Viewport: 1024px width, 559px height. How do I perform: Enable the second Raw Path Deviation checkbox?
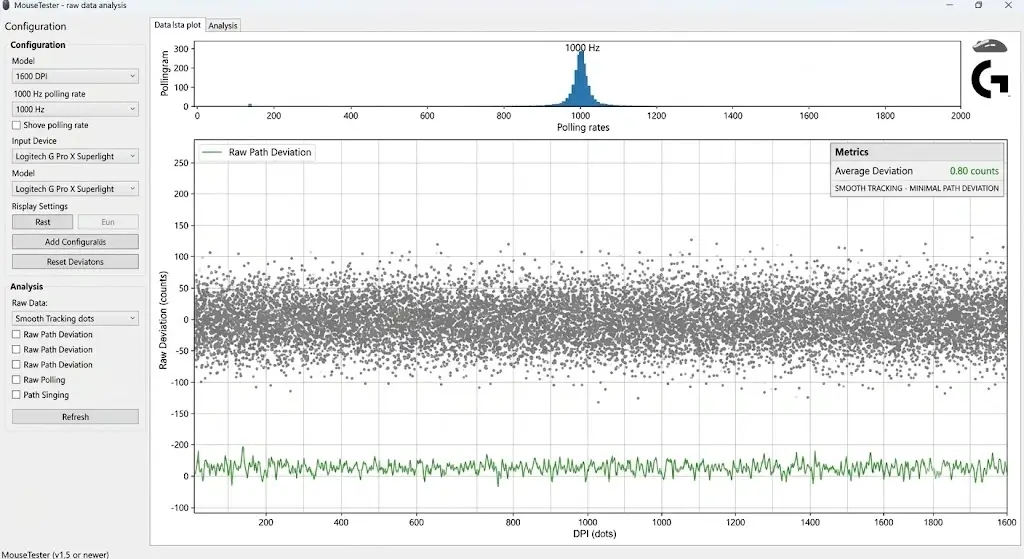coord(16,349)
